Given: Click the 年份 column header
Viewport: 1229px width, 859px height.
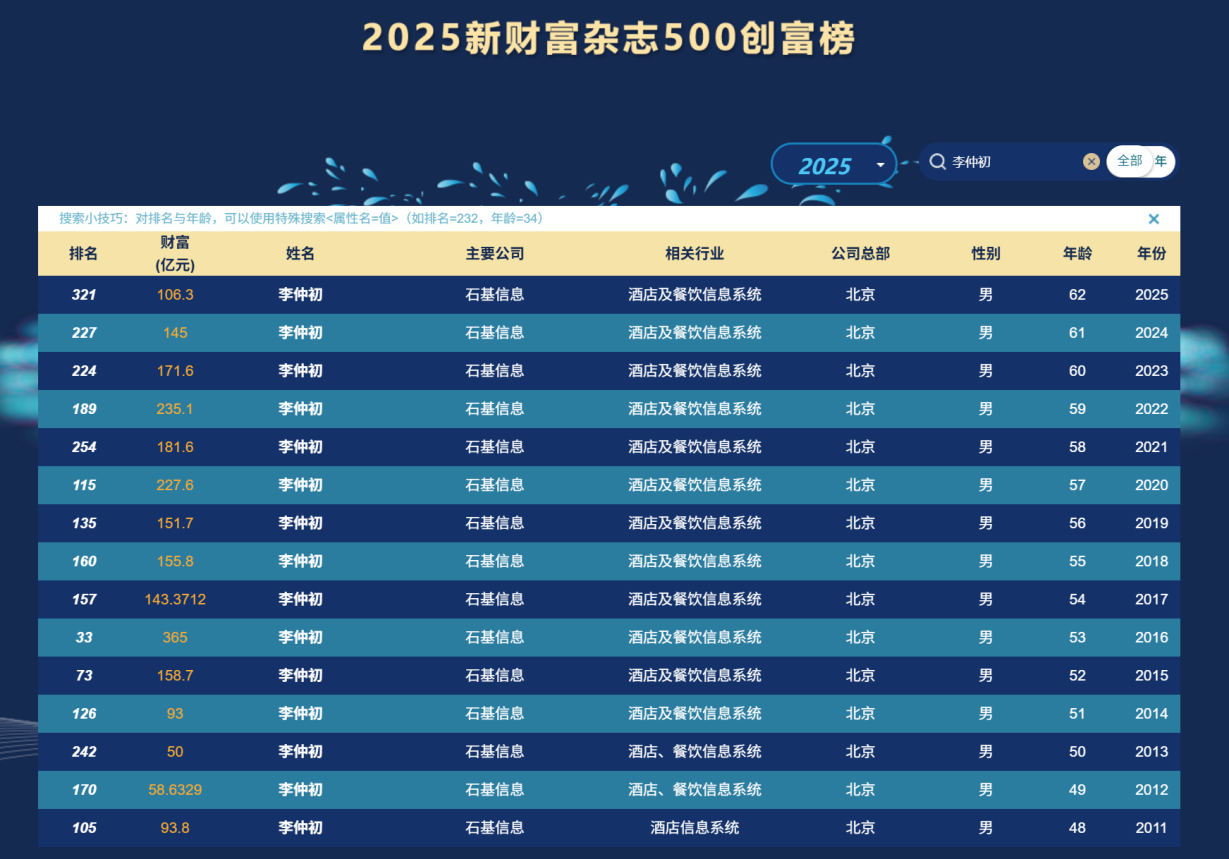Looking at the screenshot, I should coord(1151,254).
